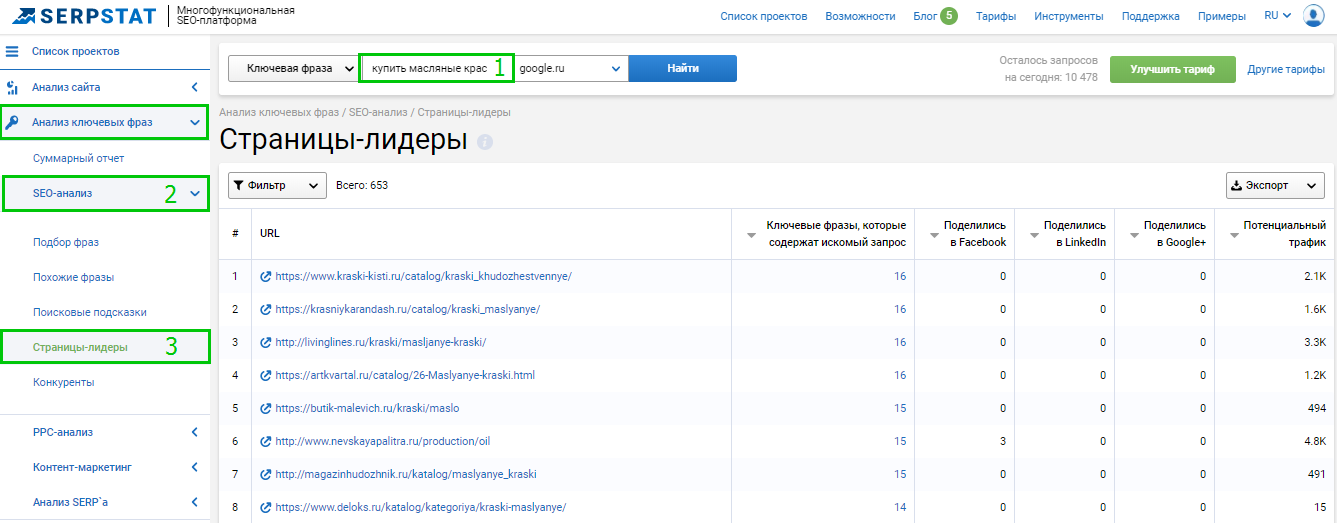Viewport: 1337px width, 523px height.
Task: Open external link icon for livinglines.ru row
Action: [265, 342]
